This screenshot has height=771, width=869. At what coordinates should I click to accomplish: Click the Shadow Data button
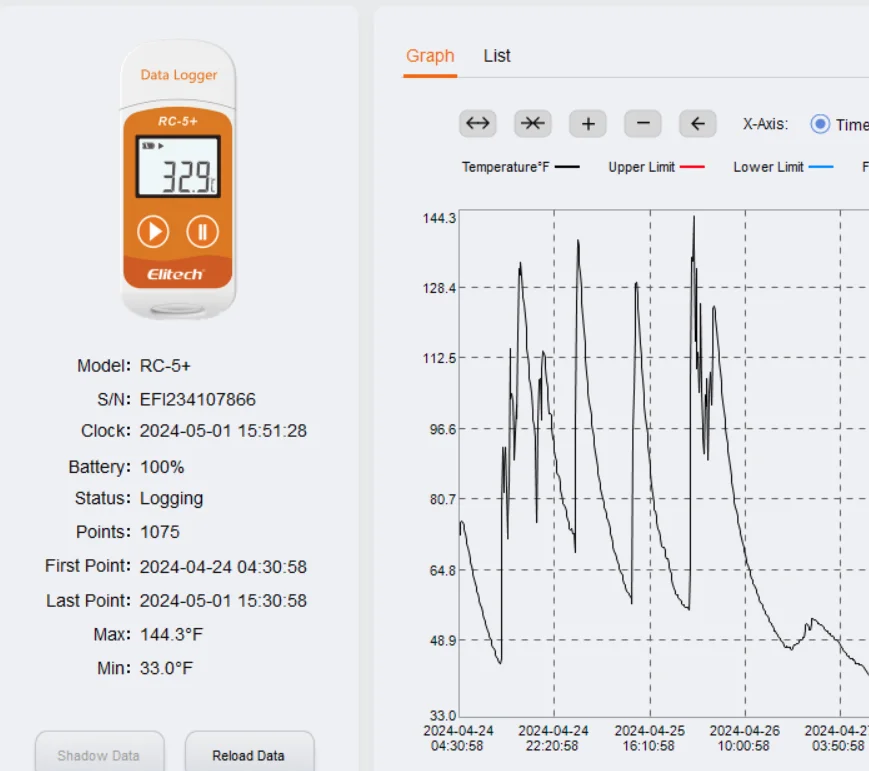(98, 755)
